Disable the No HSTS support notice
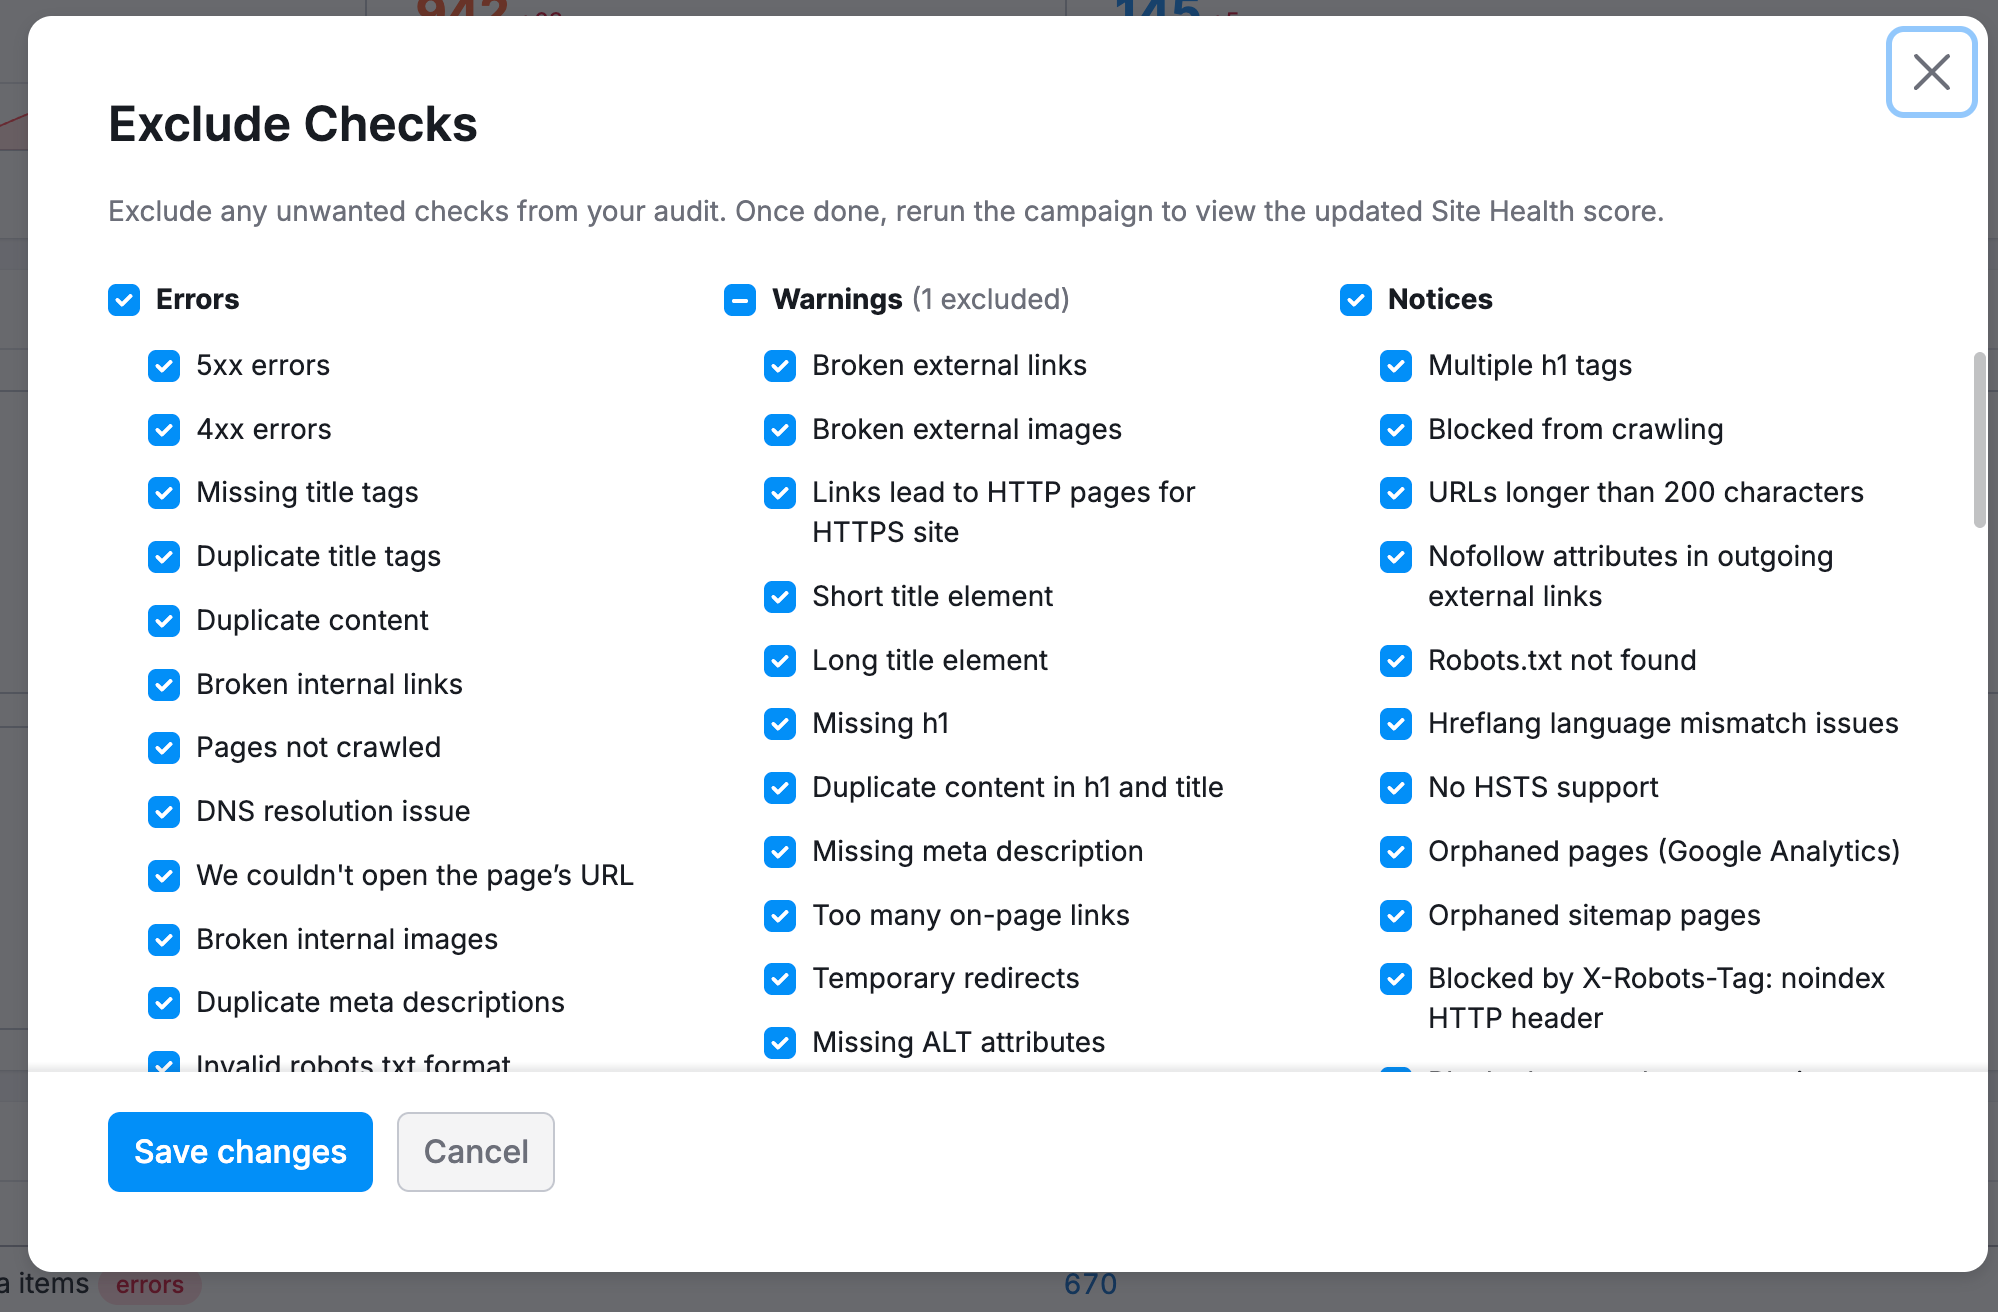 pos(1395,788)
